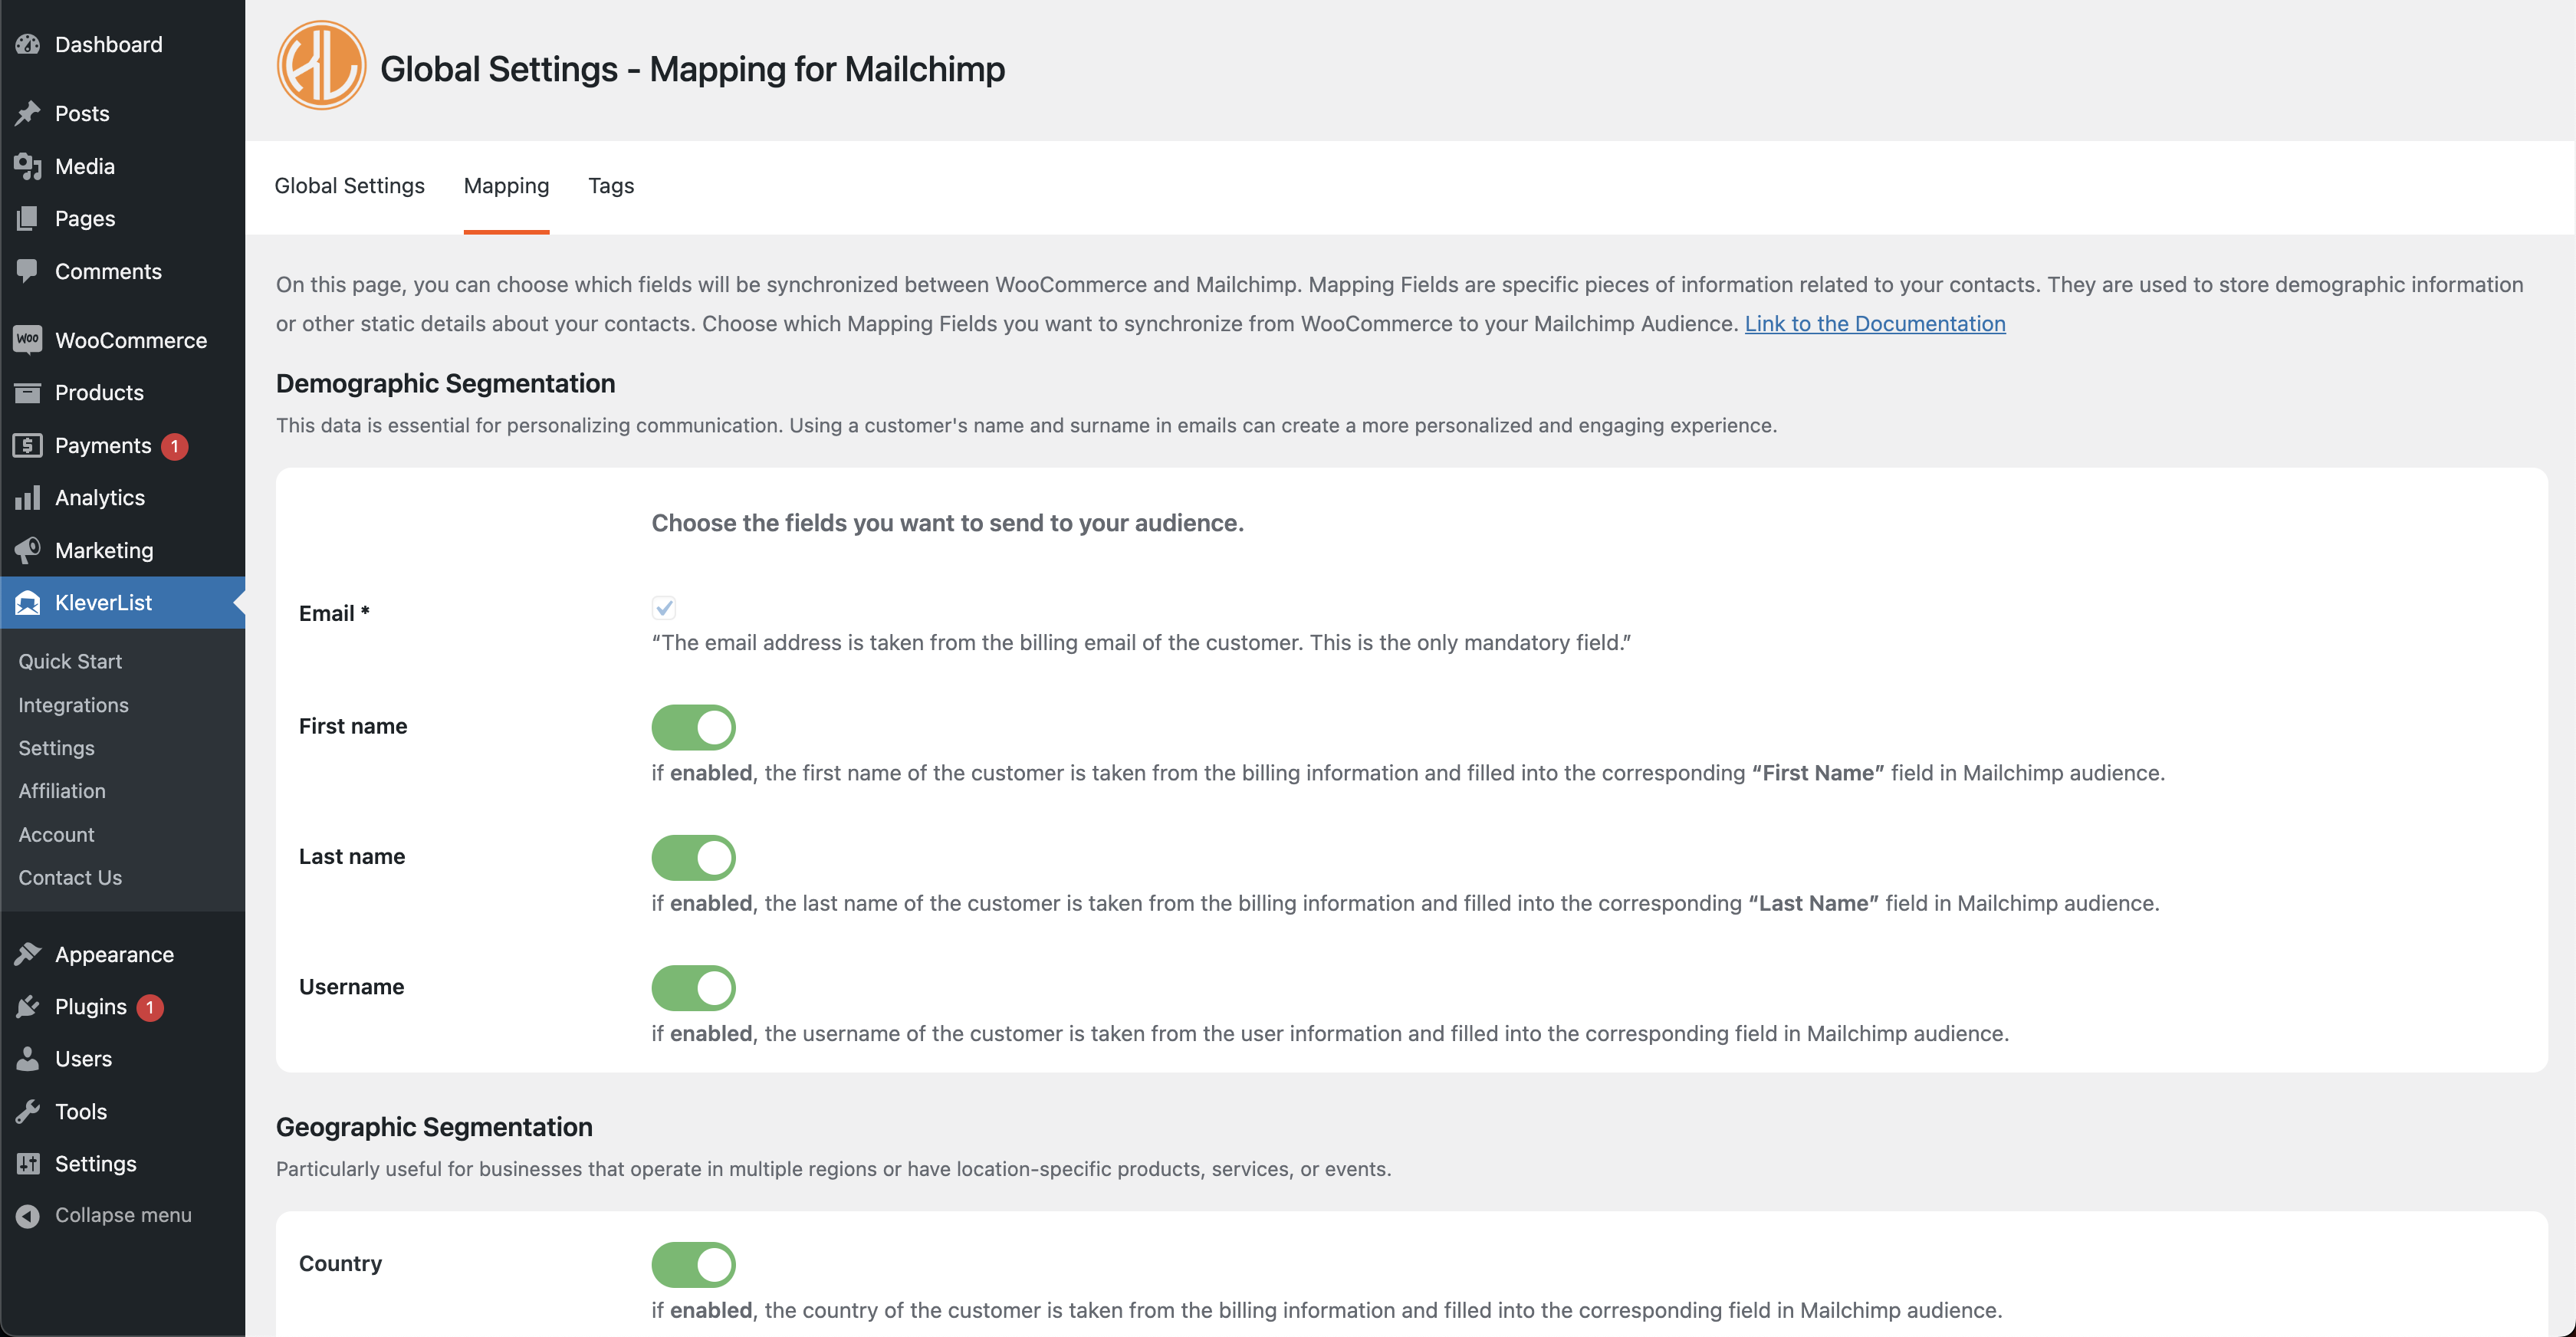The height and width of the screenshot is (1337, 2576).
Task: Click the page title Global Settings - Mapping for Mailchimp
Action: tap(692, 69)
